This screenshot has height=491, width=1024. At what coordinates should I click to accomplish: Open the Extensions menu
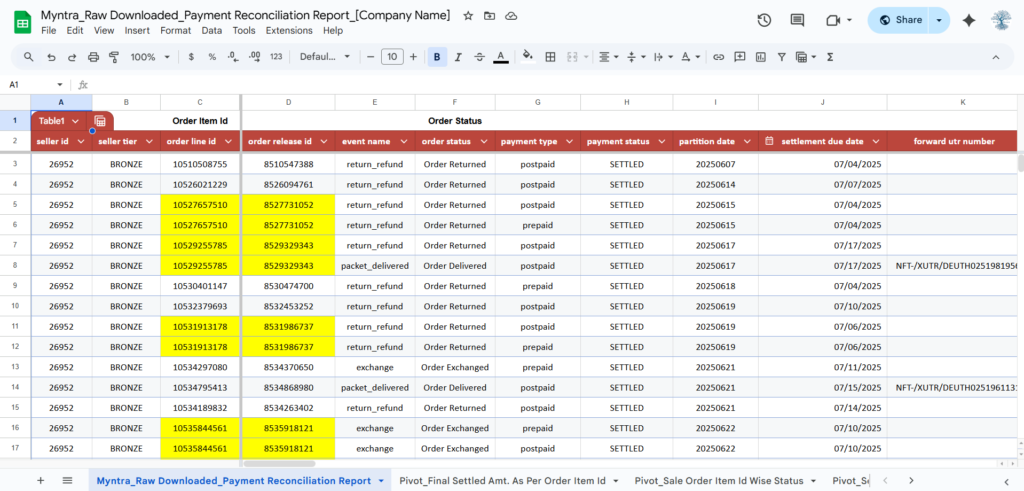tap(288, 31)
